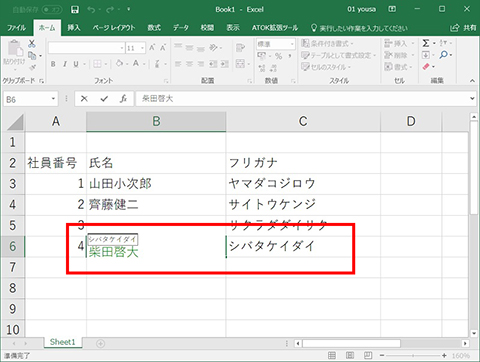The height and width of the screenshot is (362, 480).
Task: Toggle Underline formatting
Action: (x=76, y=64)
